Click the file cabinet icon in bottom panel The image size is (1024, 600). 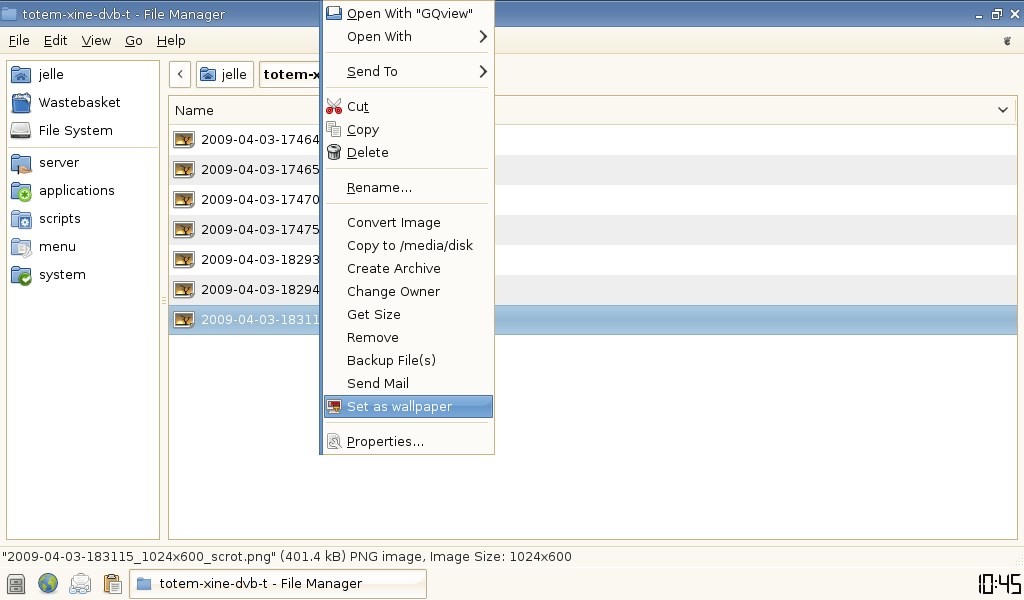click(x=16, y=584)
